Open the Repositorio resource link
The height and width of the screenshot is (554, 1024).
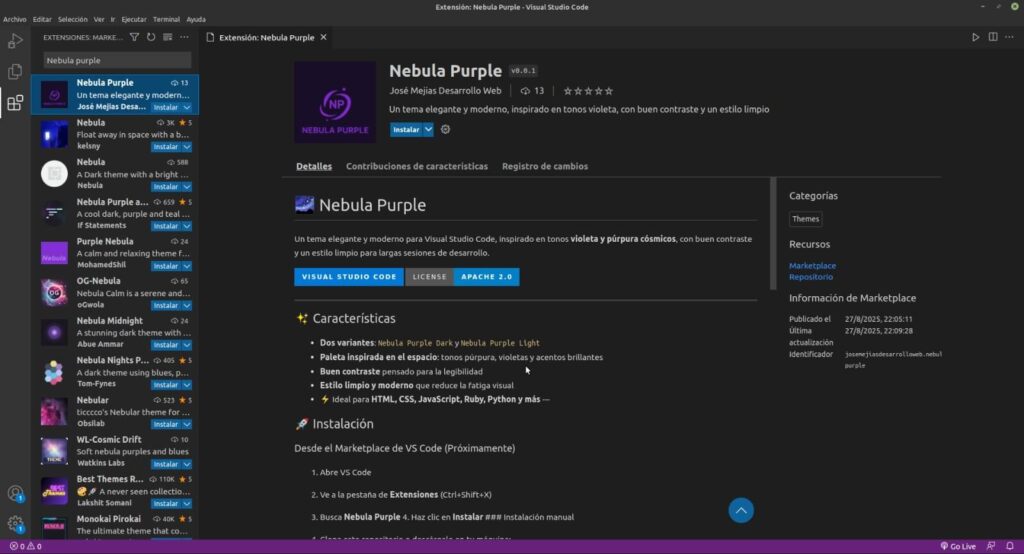click(810, 276)
